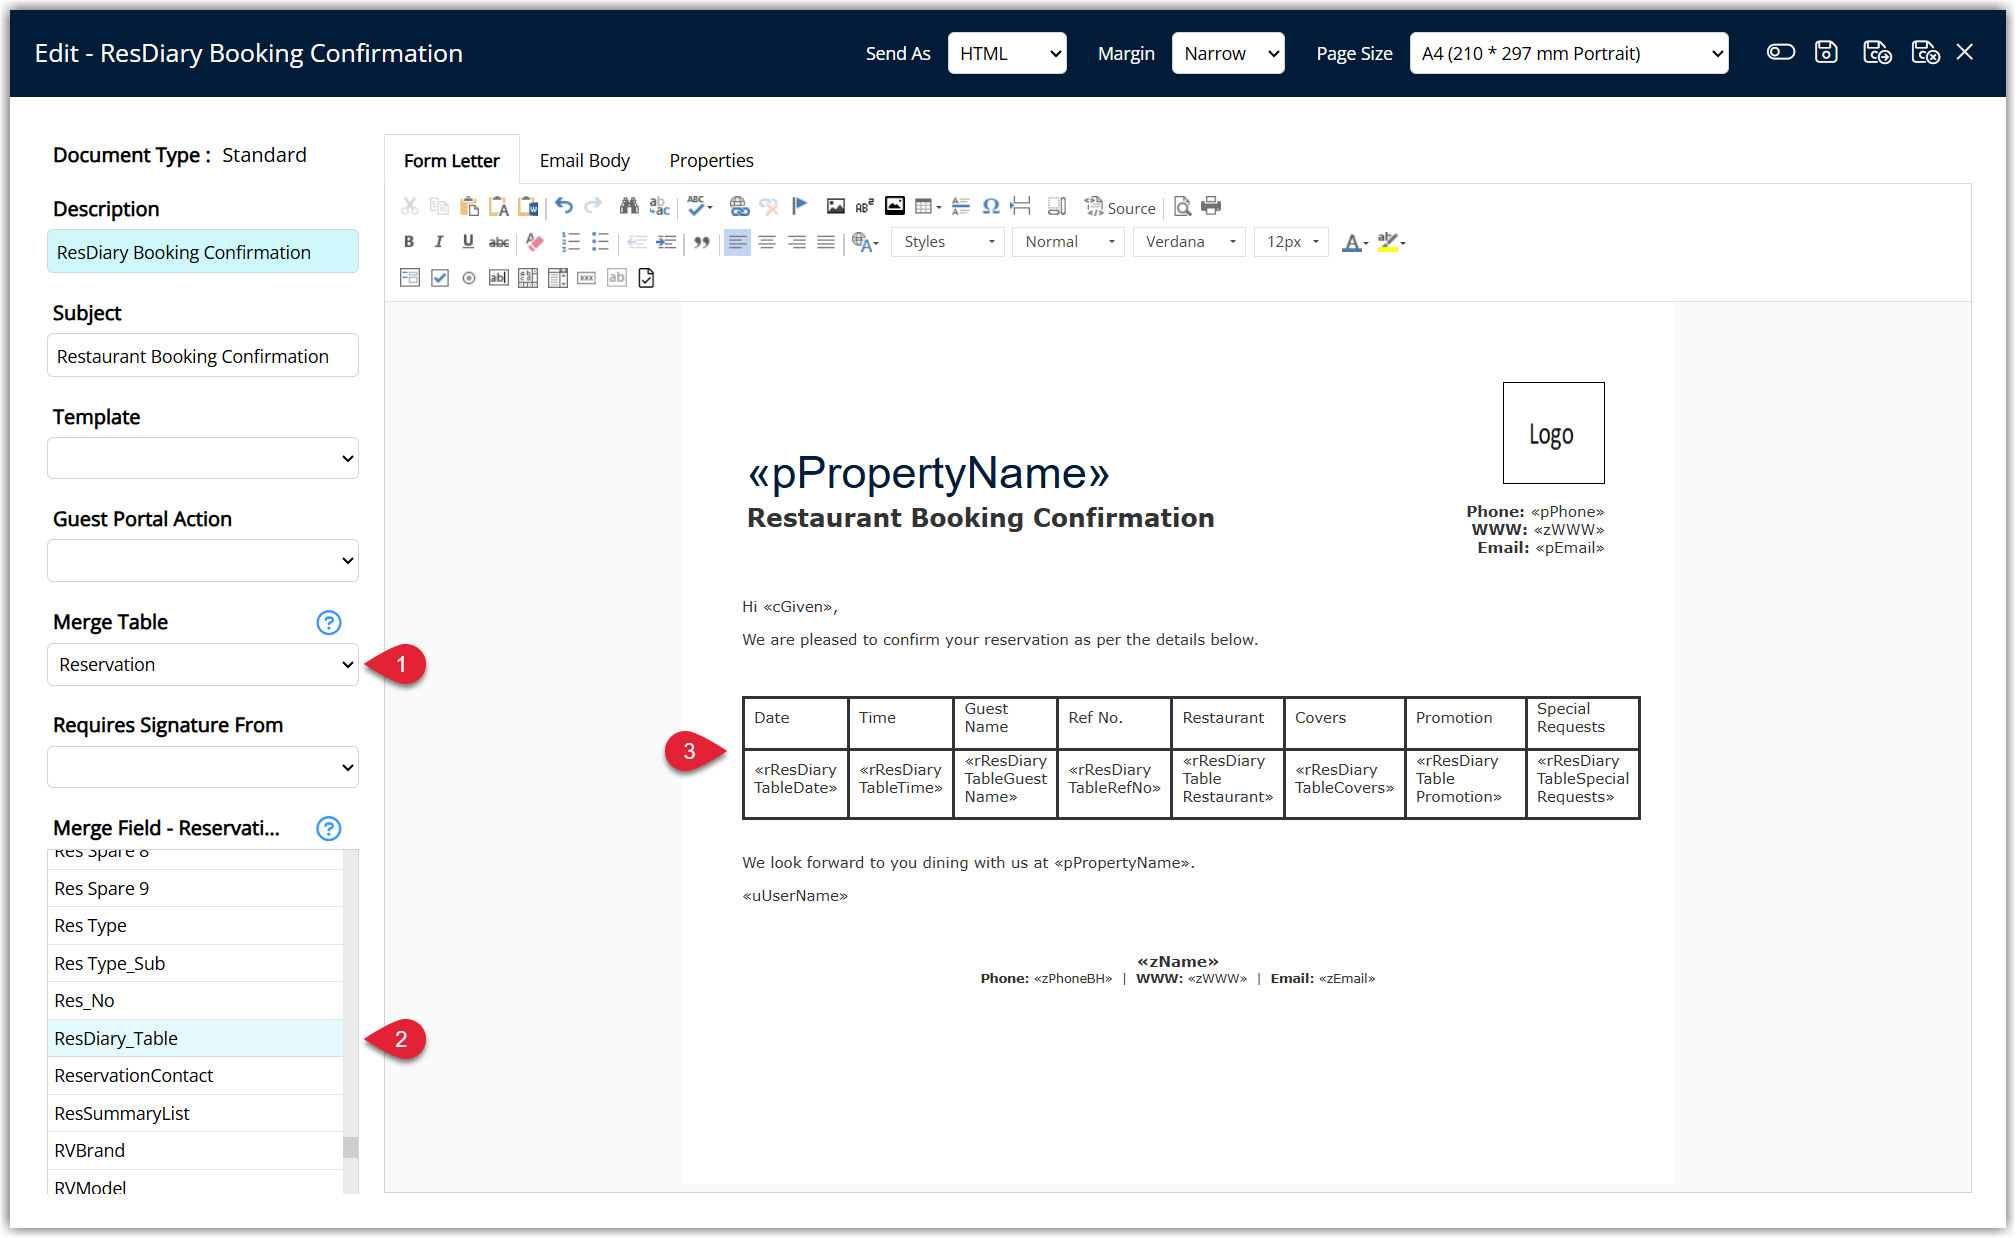Toggle underline formatting
The height and width of the screenshot is (1238, 2016).
pyautogui.click(x=468, y=242)
